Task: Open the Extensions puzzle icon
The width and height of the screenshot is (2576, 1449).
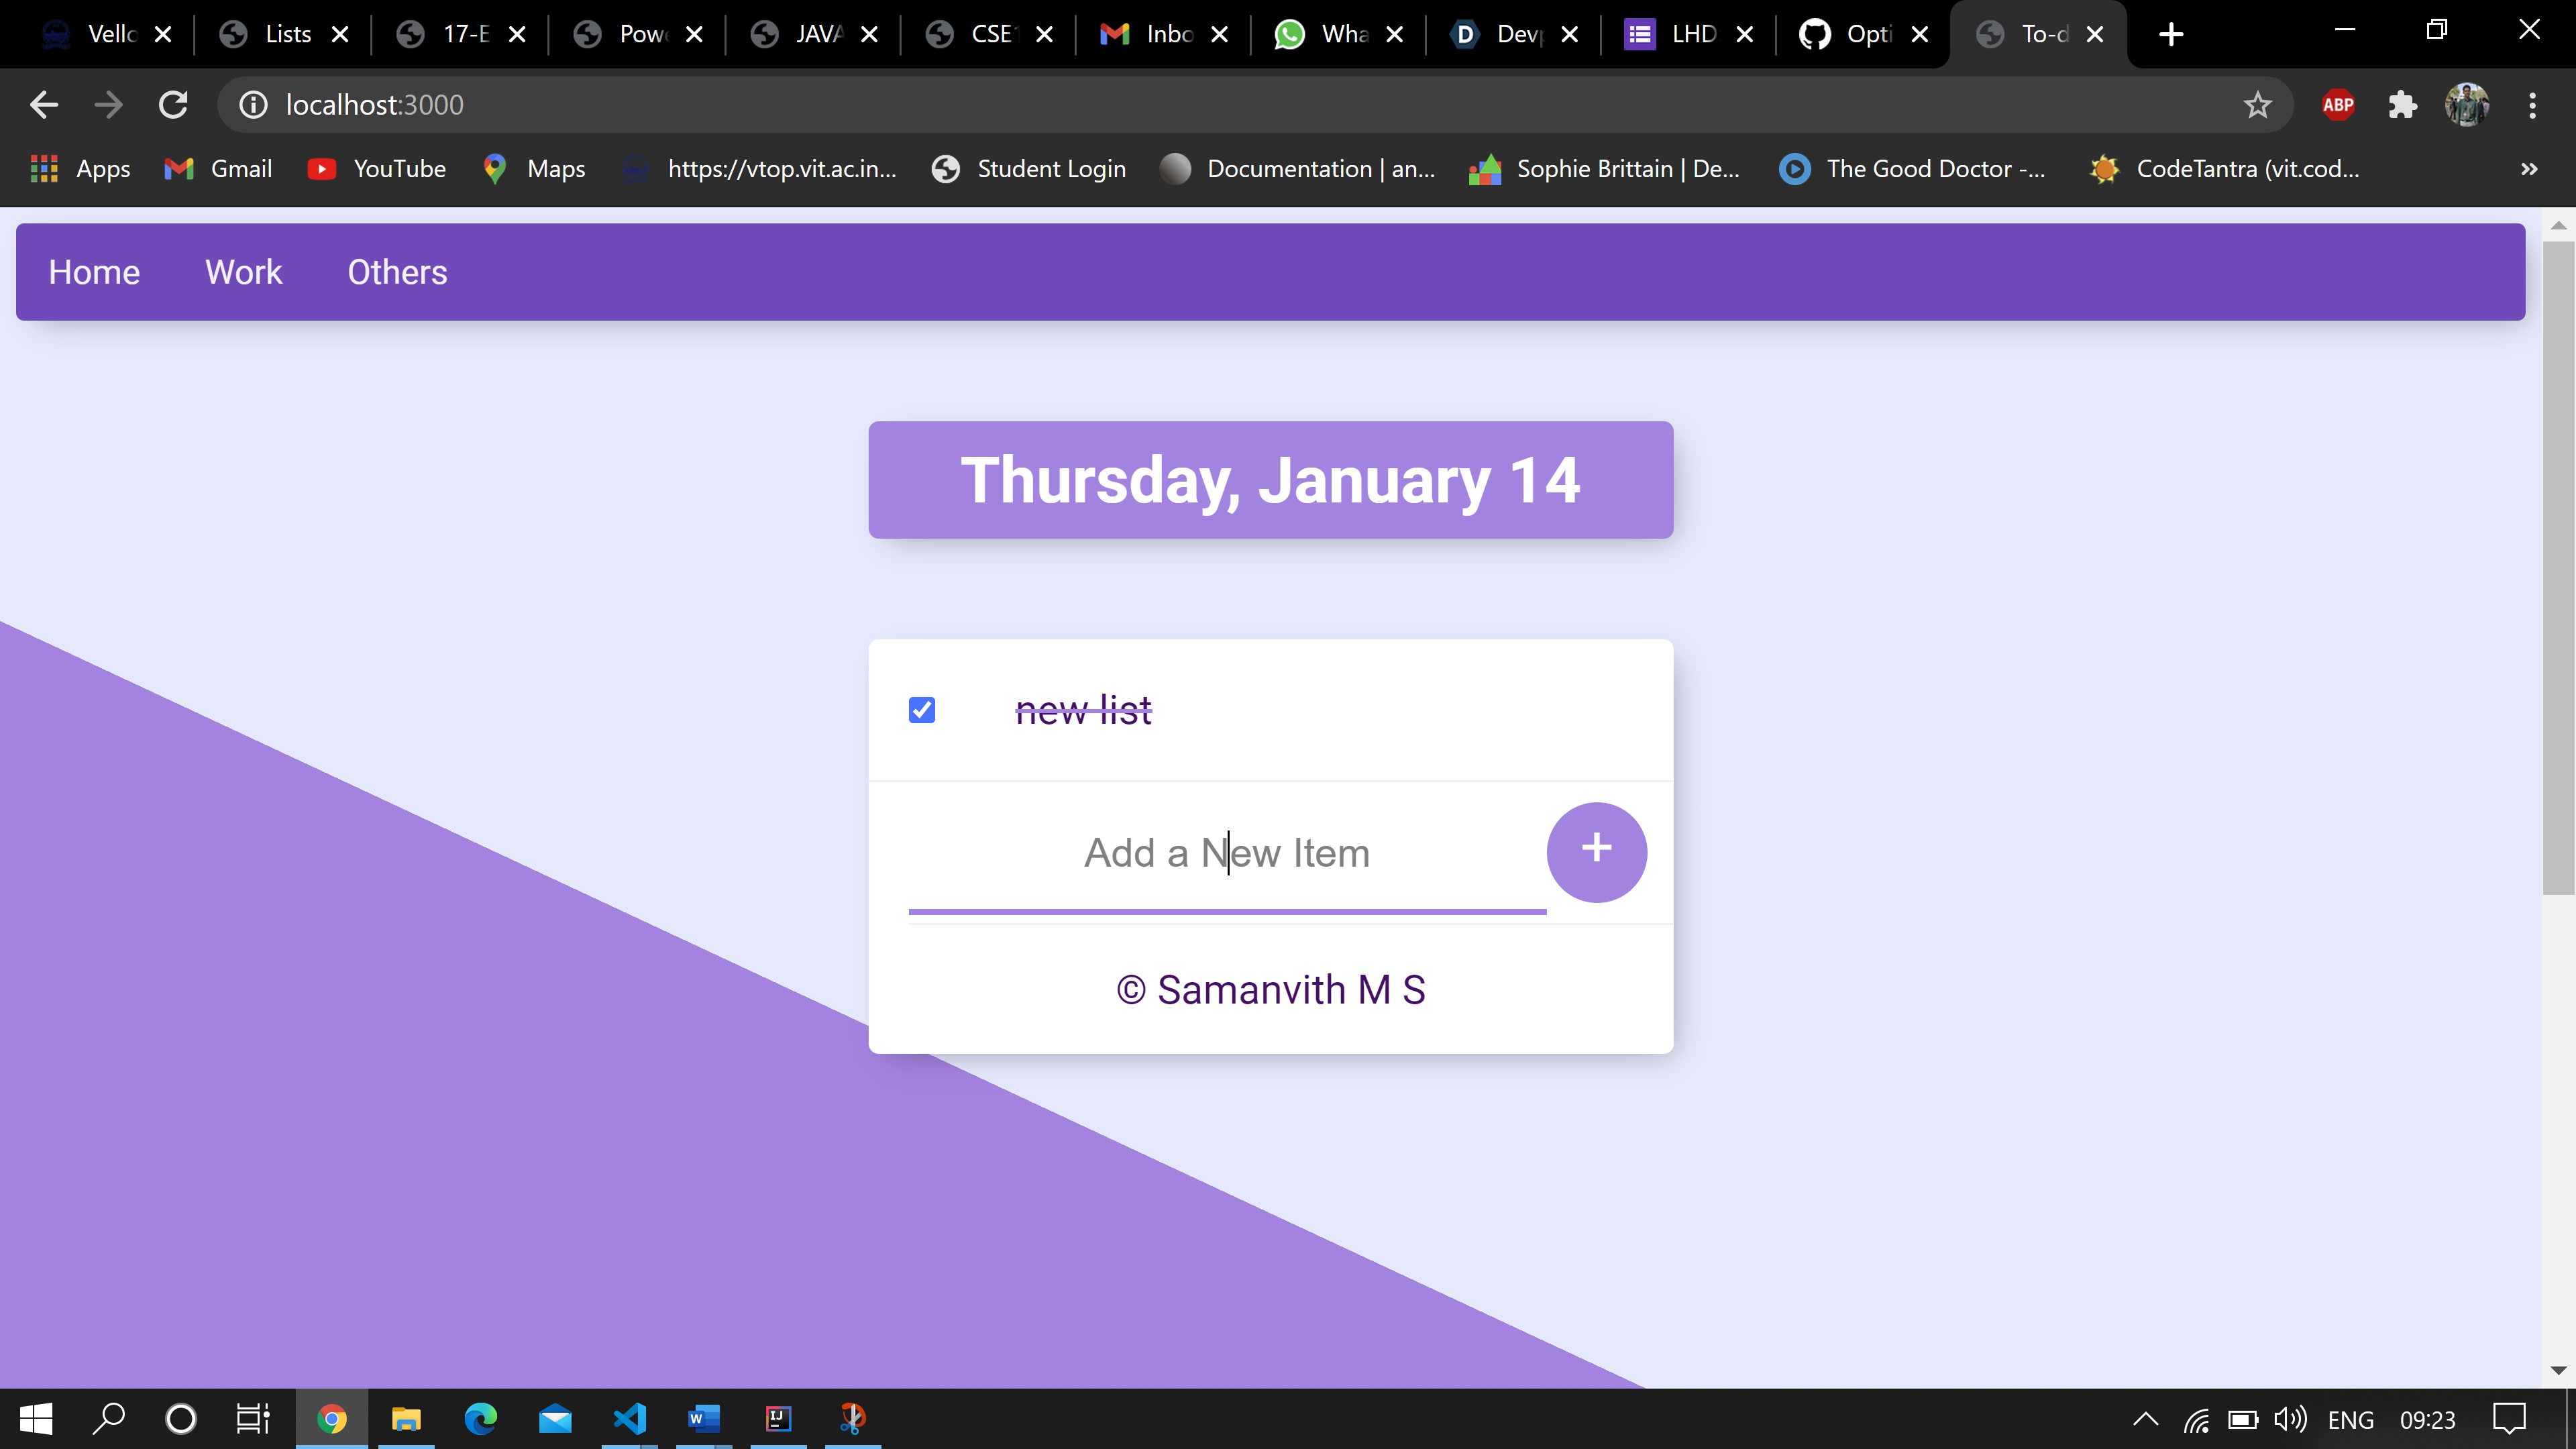Action: pyautogui.click(x=2402, y=105)
